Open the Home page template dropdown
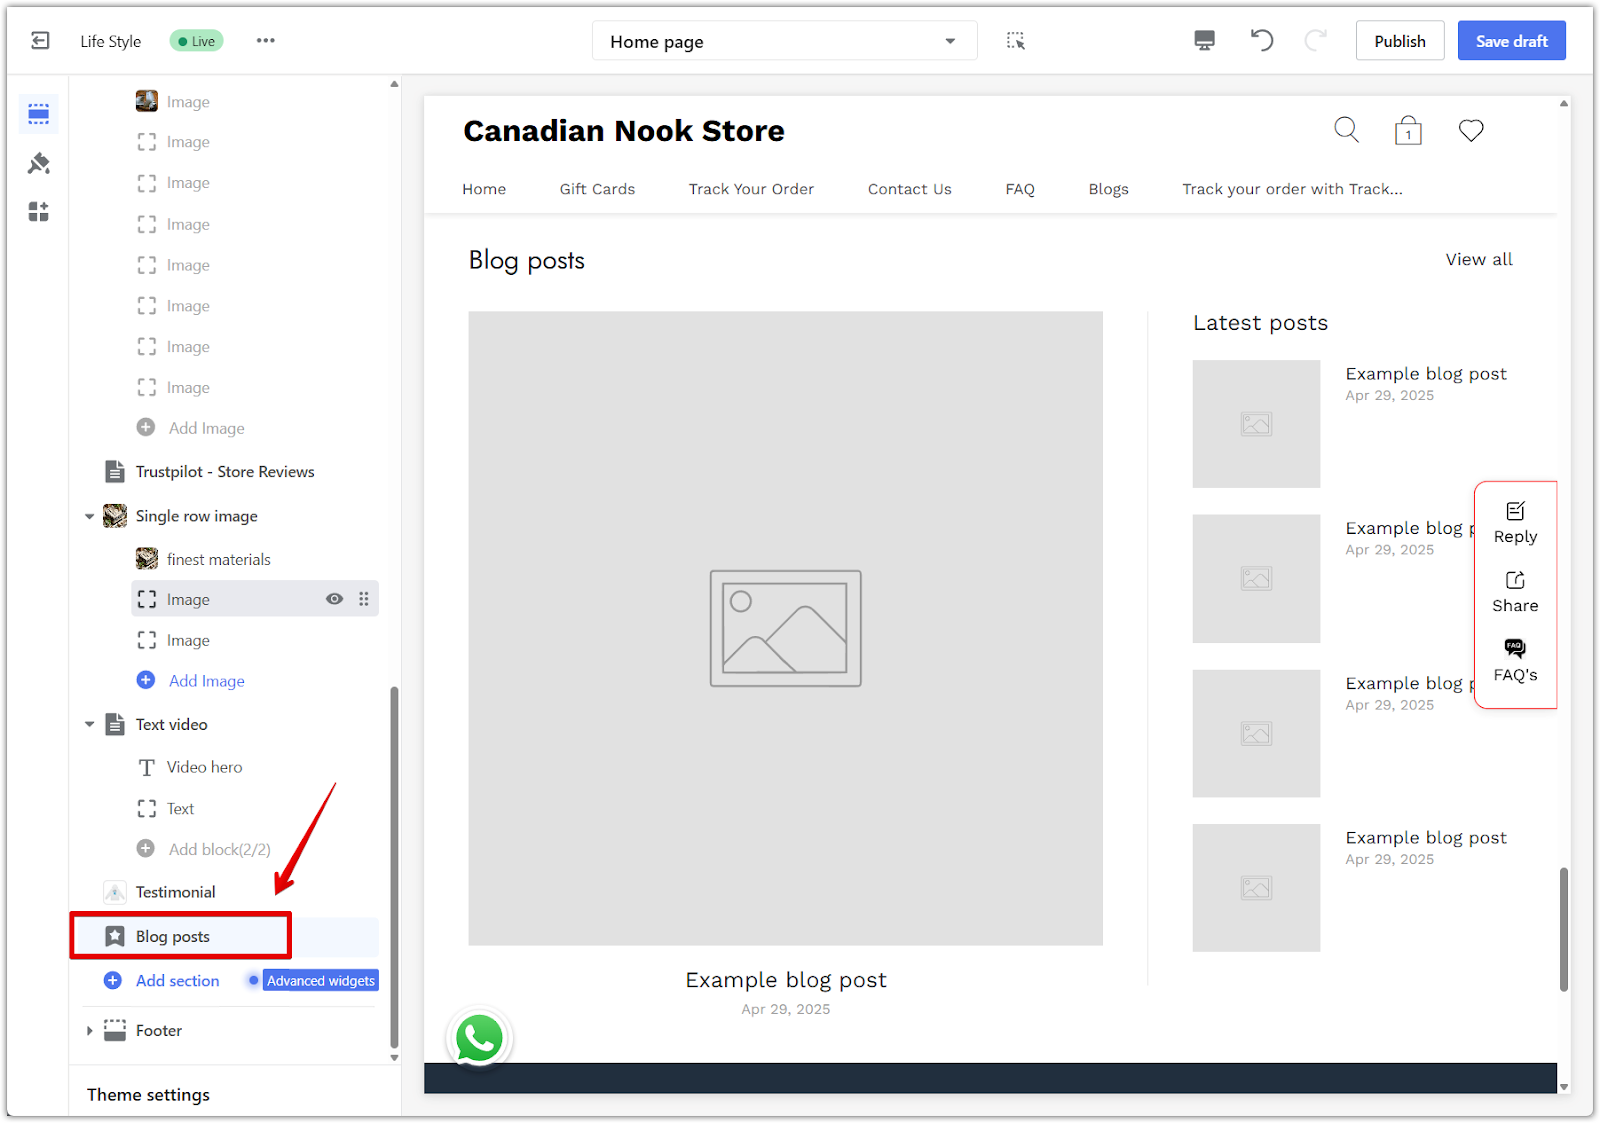 (784, 41)
